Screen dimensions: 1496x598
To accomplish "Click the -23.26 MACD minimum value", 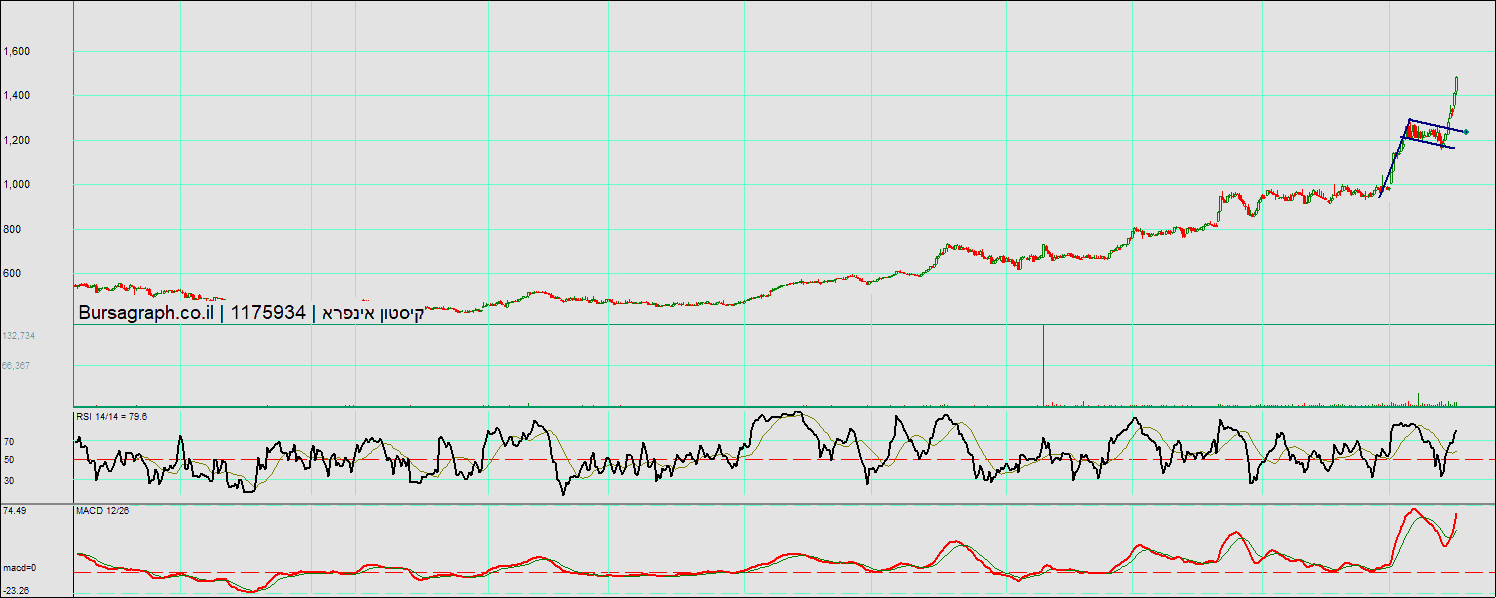I will [15, 590].
